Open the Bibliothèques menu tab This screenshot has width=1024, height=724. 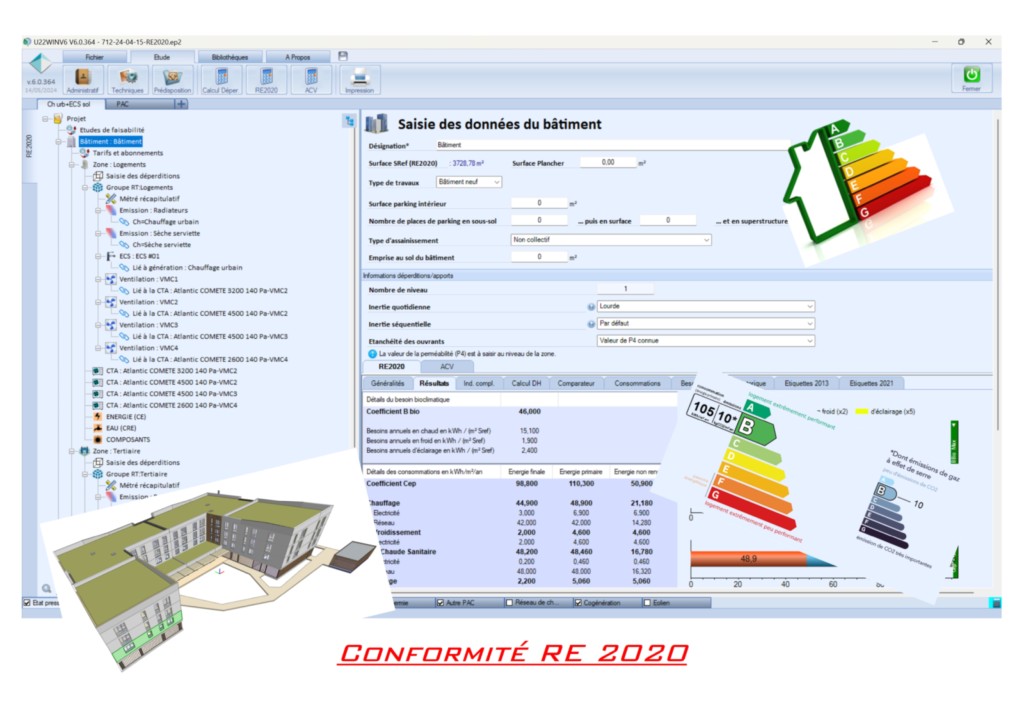coord(229,57)
